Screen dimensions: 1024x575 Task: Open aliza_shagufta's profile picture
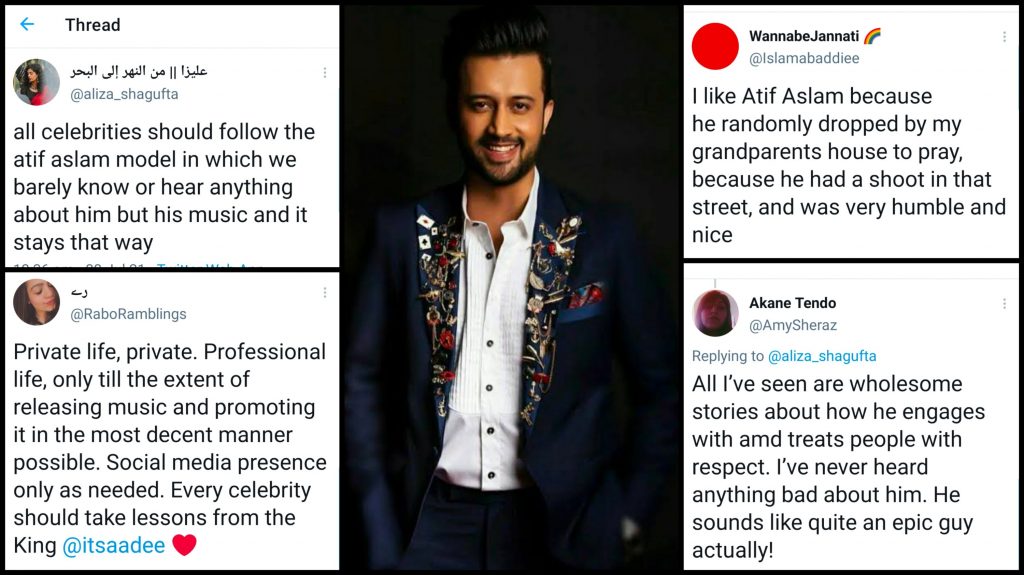(x=36, y=82)
